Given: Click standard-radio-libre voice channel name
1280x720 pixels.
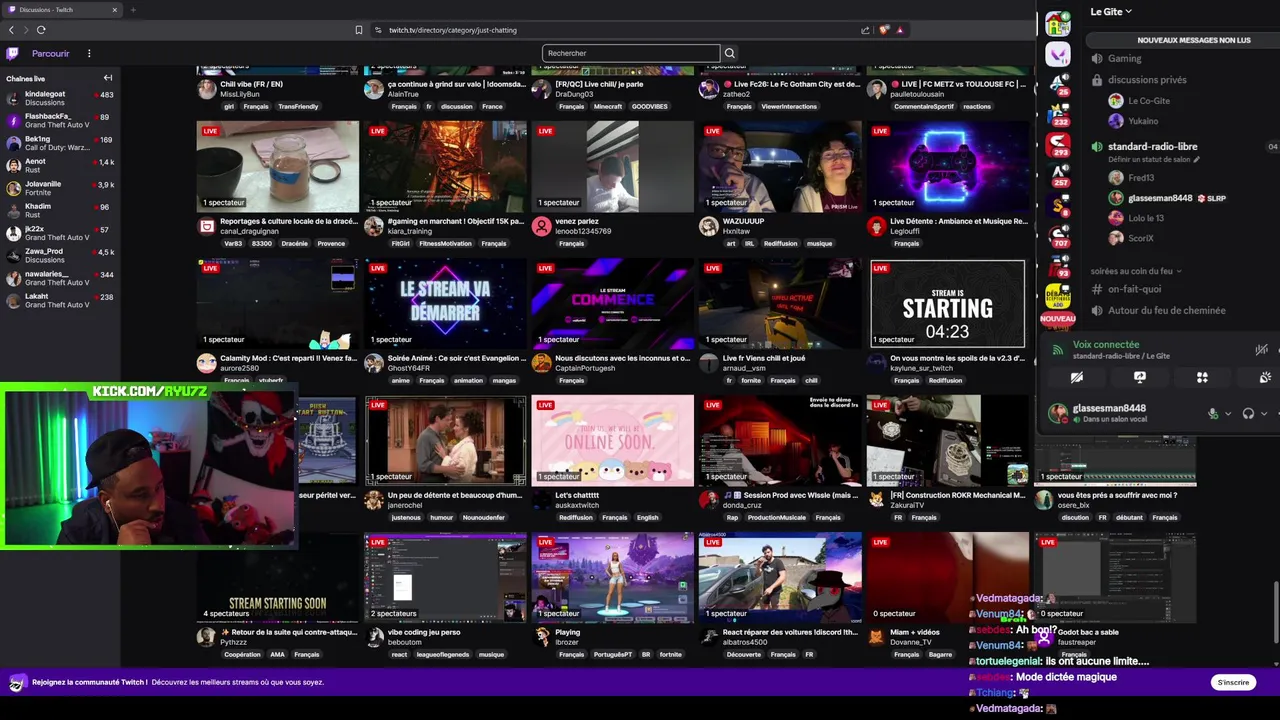Looking at the screenshot, I should (x=1152, y=147).
